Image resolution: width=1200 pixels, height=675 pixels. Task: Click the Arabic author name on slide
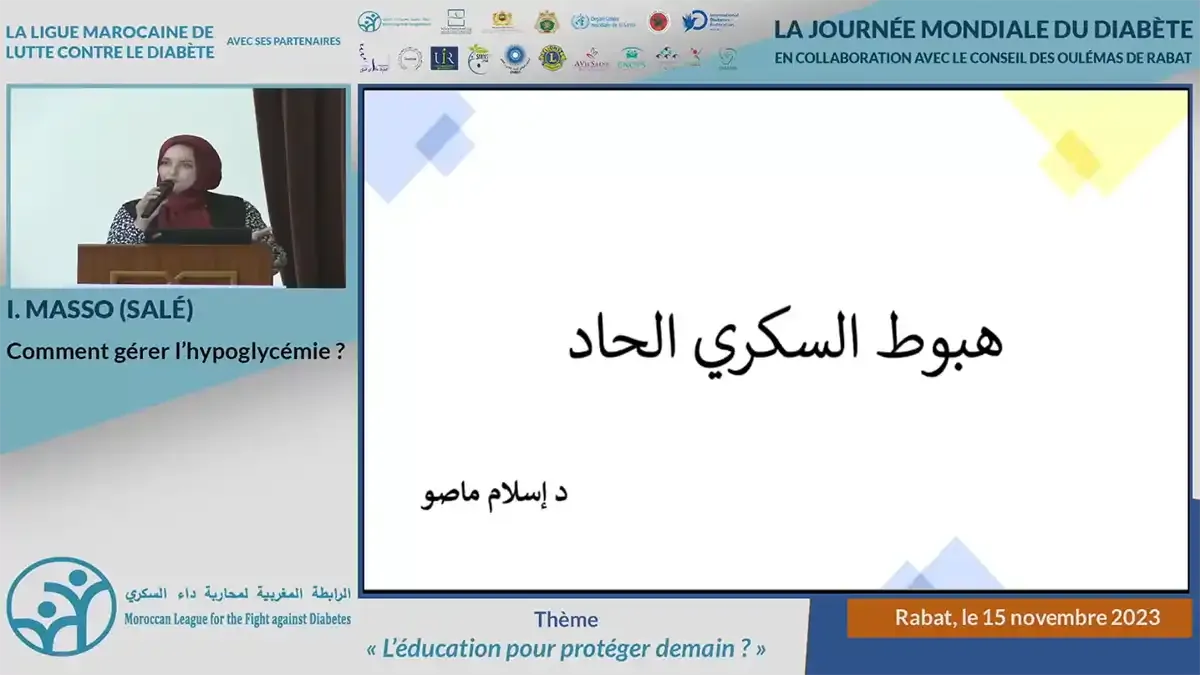pyautogui.click(x=493, y=493)
